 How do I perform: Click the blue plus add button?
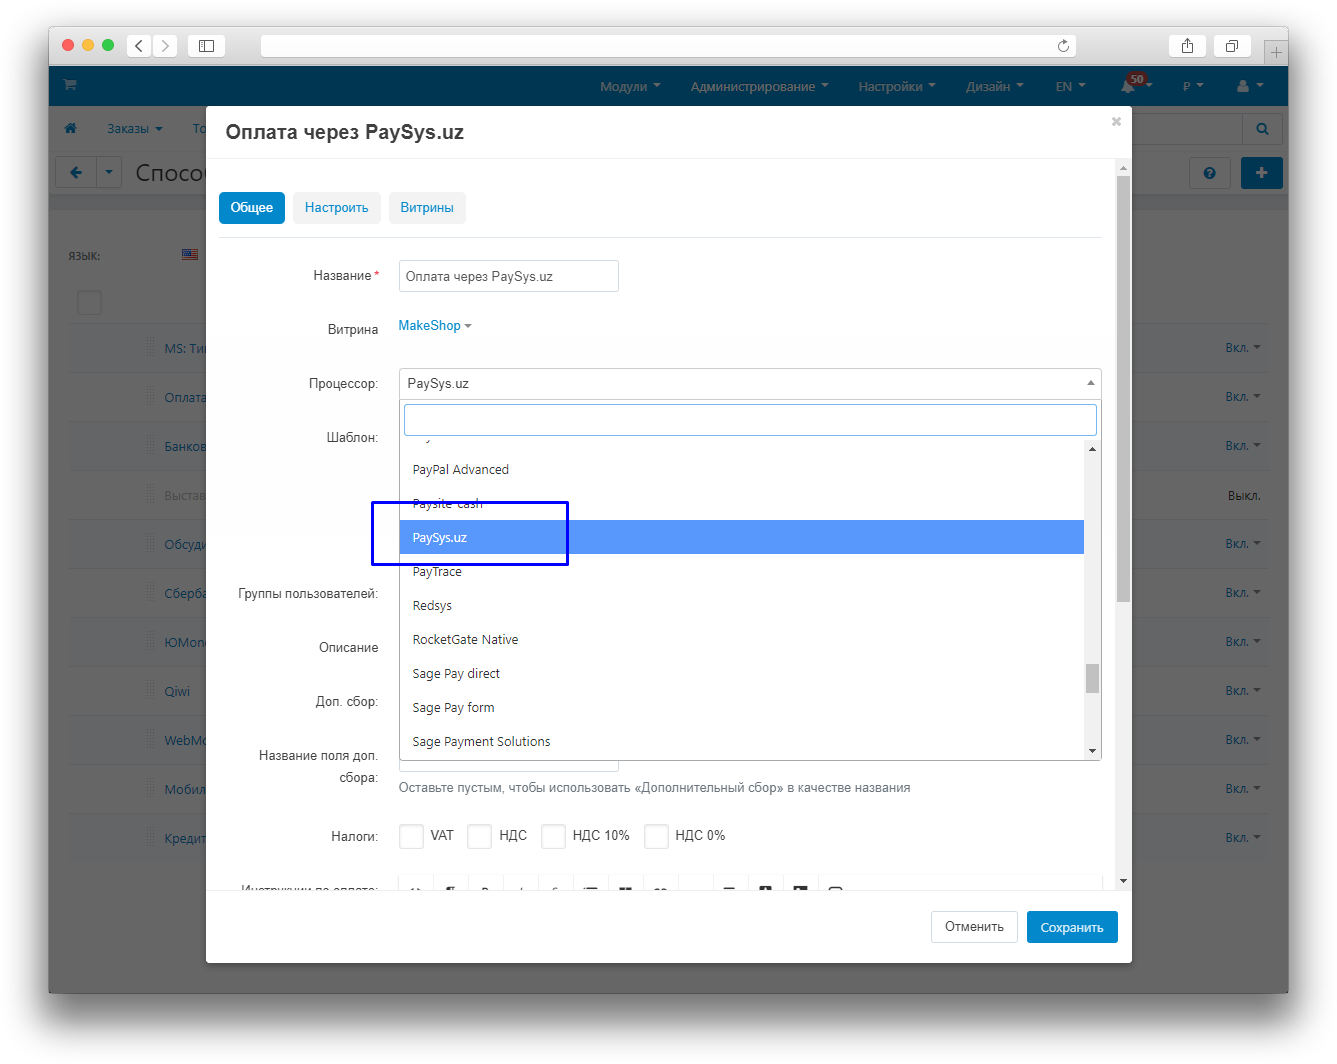coord(1261,173)
